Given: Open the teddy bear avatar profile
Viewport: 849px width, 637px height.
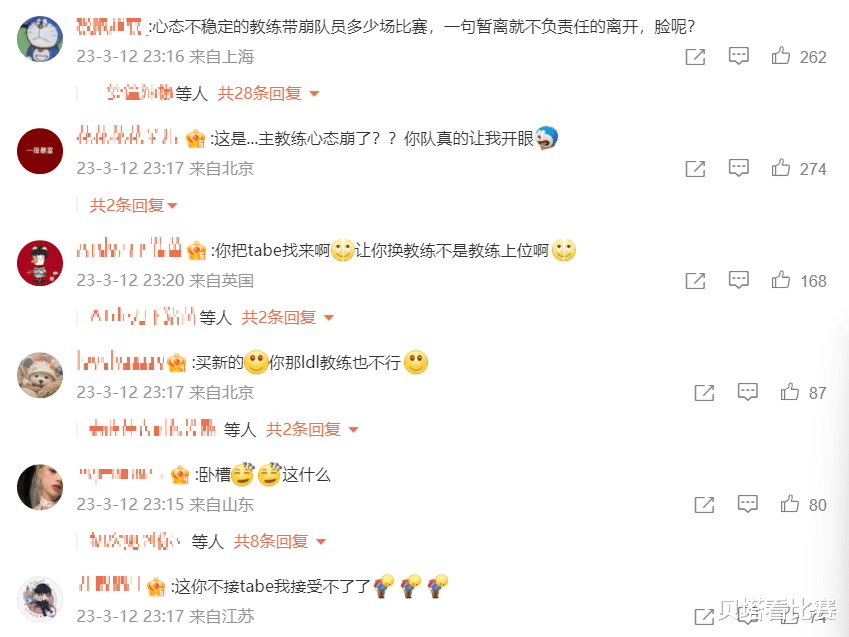Looking at the screenshot, I should click(x=40, y=375).
